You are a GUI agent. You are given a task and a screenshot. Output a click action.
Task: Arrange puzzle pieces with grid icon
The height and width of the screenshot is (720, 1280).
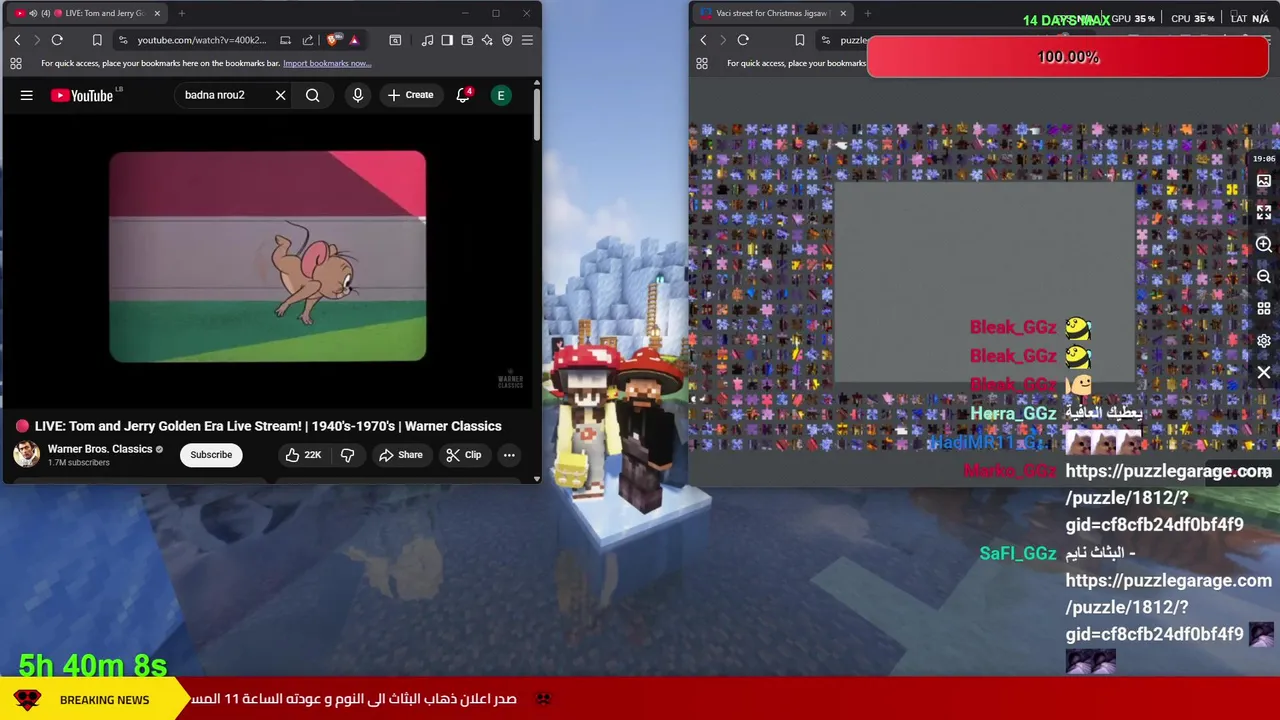(1264, 308)
